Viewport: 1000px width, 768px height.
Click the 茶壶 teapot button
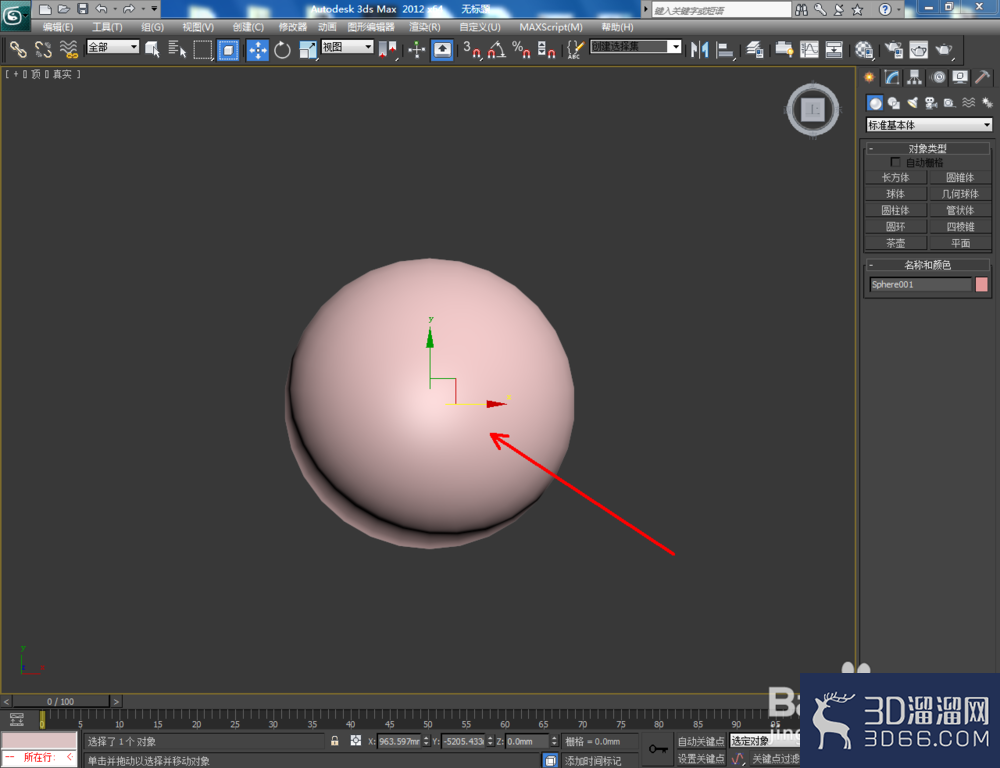tap(895, 243)
